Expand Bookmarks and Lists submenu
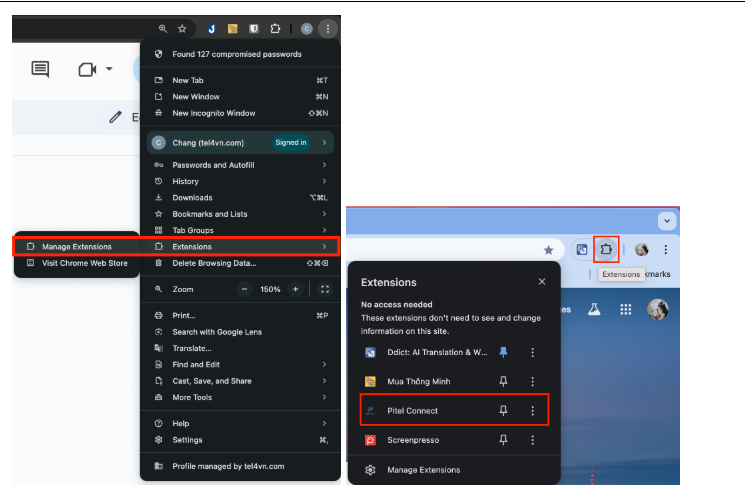 (x=240, y=214)
